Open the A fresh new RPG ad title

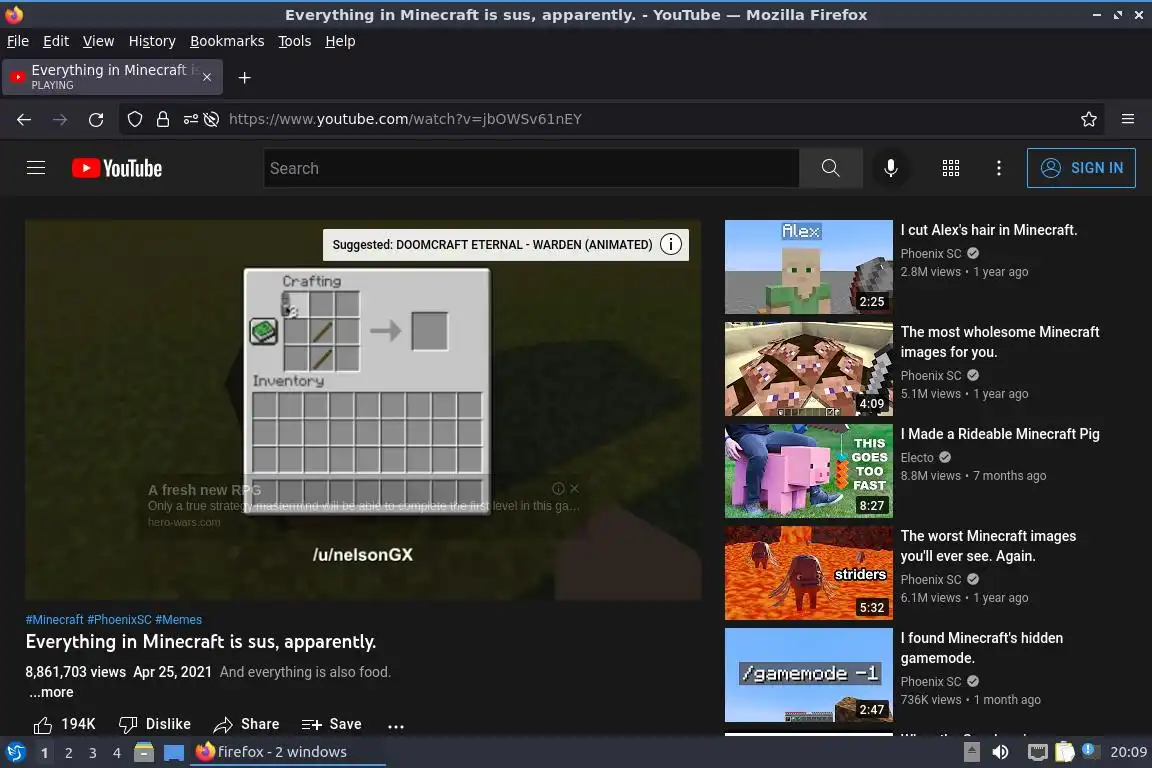204,489
